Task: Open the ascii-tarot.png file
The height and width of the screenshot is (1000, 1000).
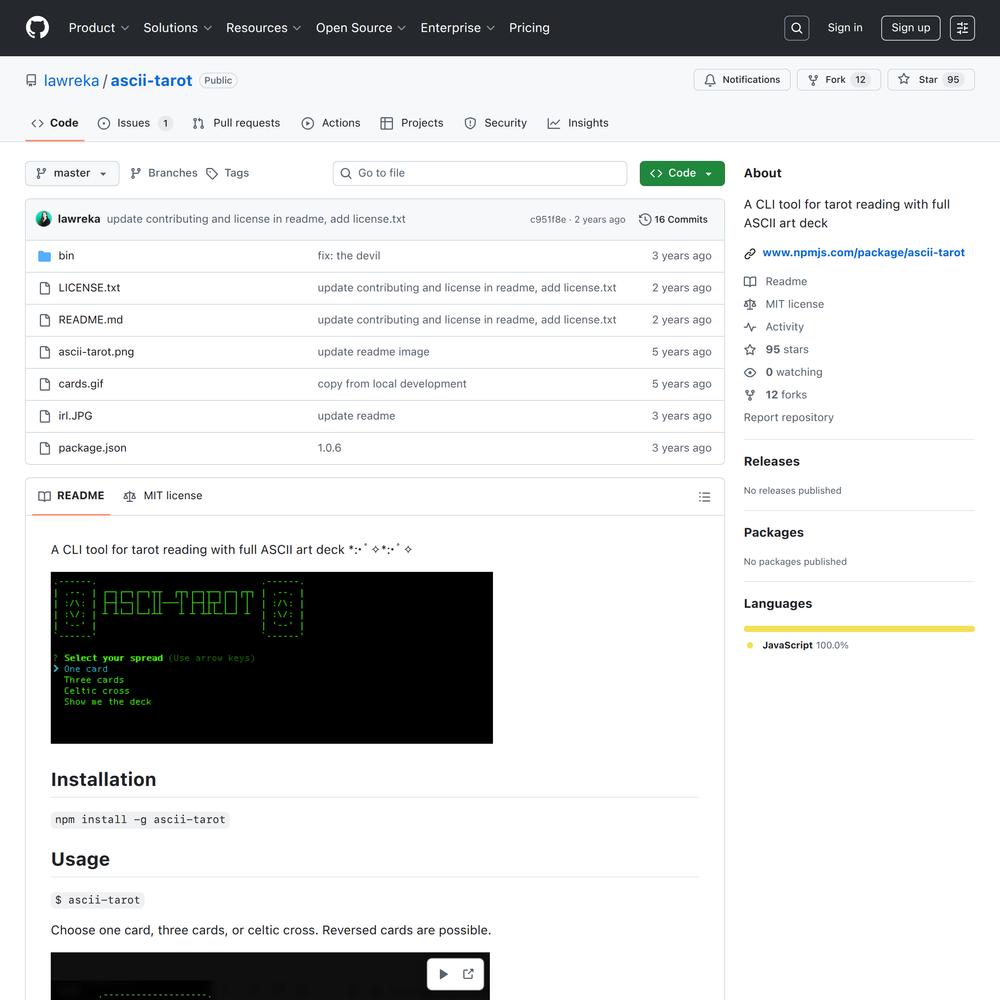Action: [96, 352]
